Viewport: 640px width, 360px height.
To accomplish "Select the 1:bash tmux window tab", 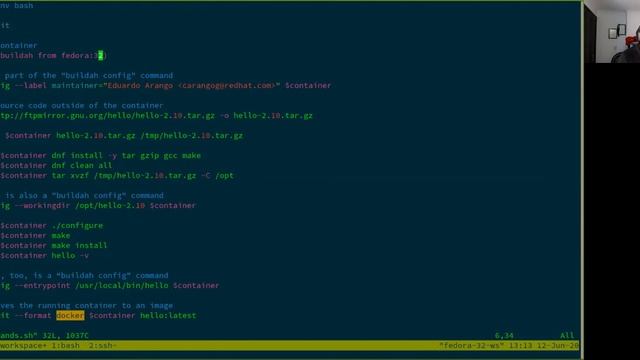I will pos(65,345).
